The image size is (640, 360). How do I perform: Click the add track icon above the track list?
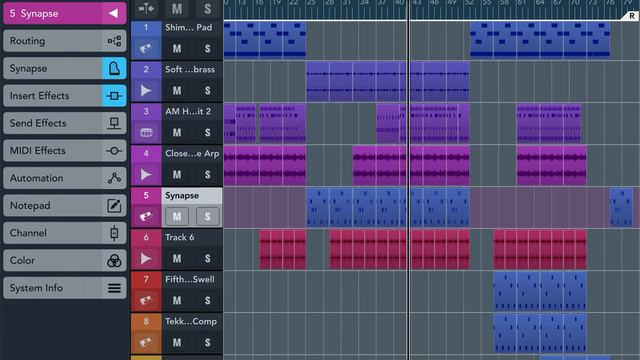coord(146,9)
